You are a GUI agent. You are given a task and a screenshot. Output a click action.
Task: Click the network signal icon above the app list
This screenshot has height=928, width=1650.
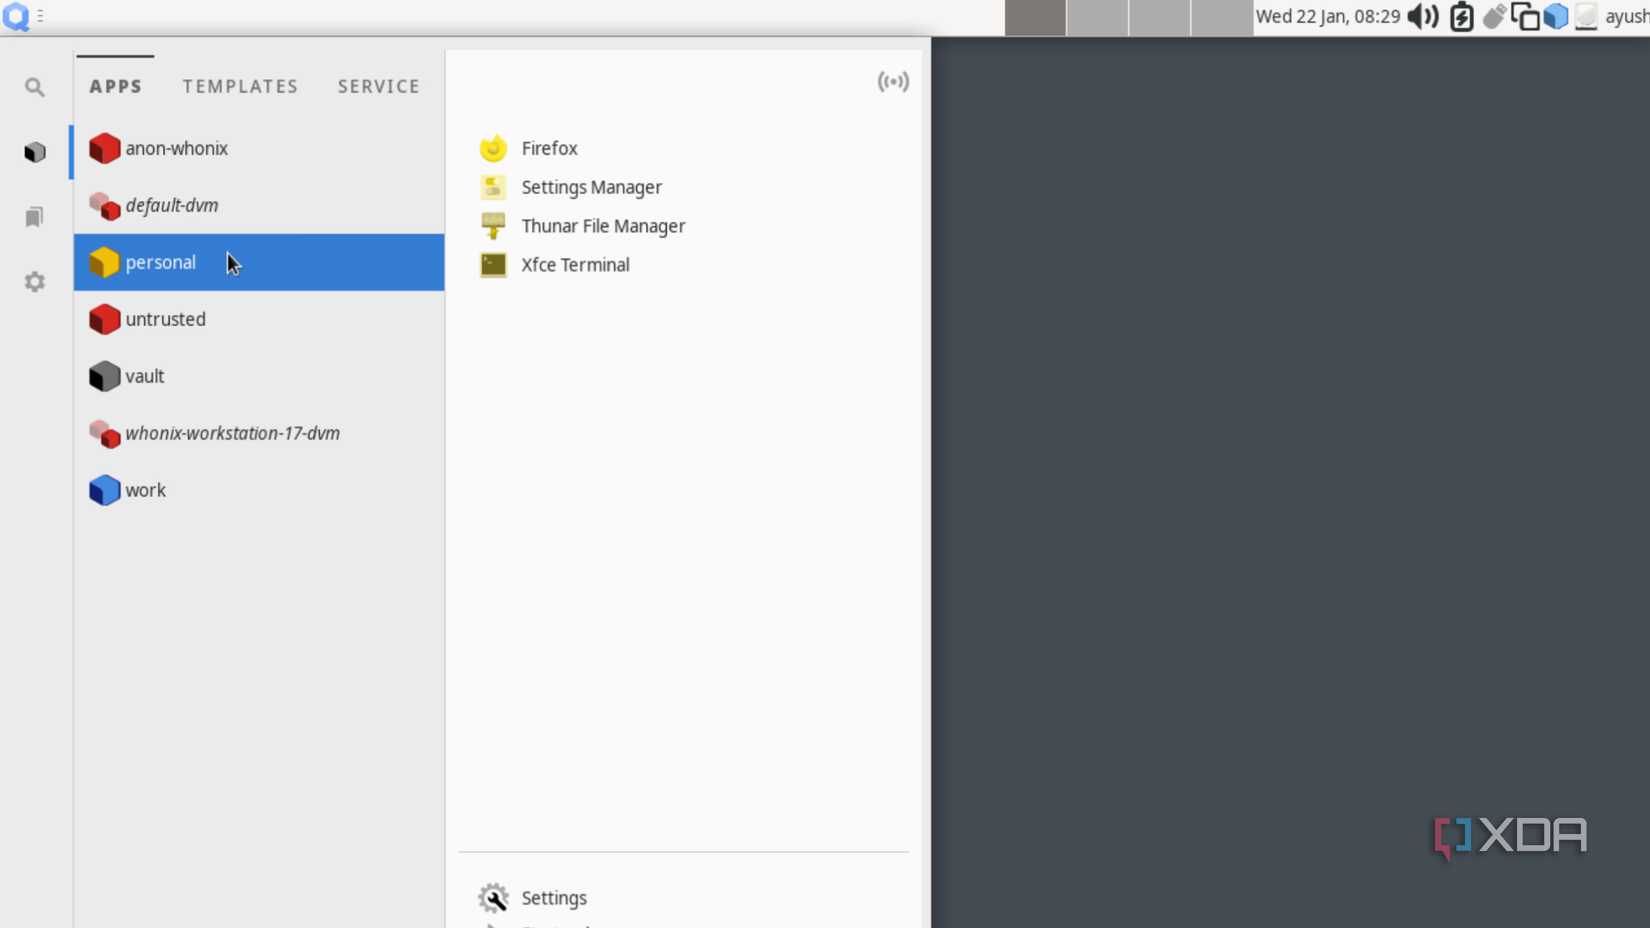coord(893,81)
